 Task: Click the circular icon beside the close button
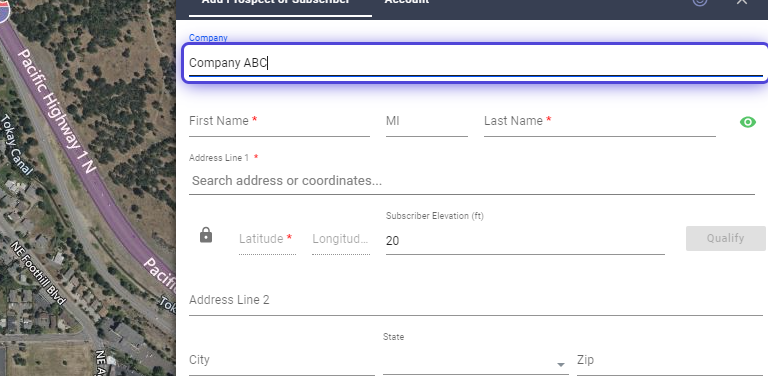click(x=700, y=1)
